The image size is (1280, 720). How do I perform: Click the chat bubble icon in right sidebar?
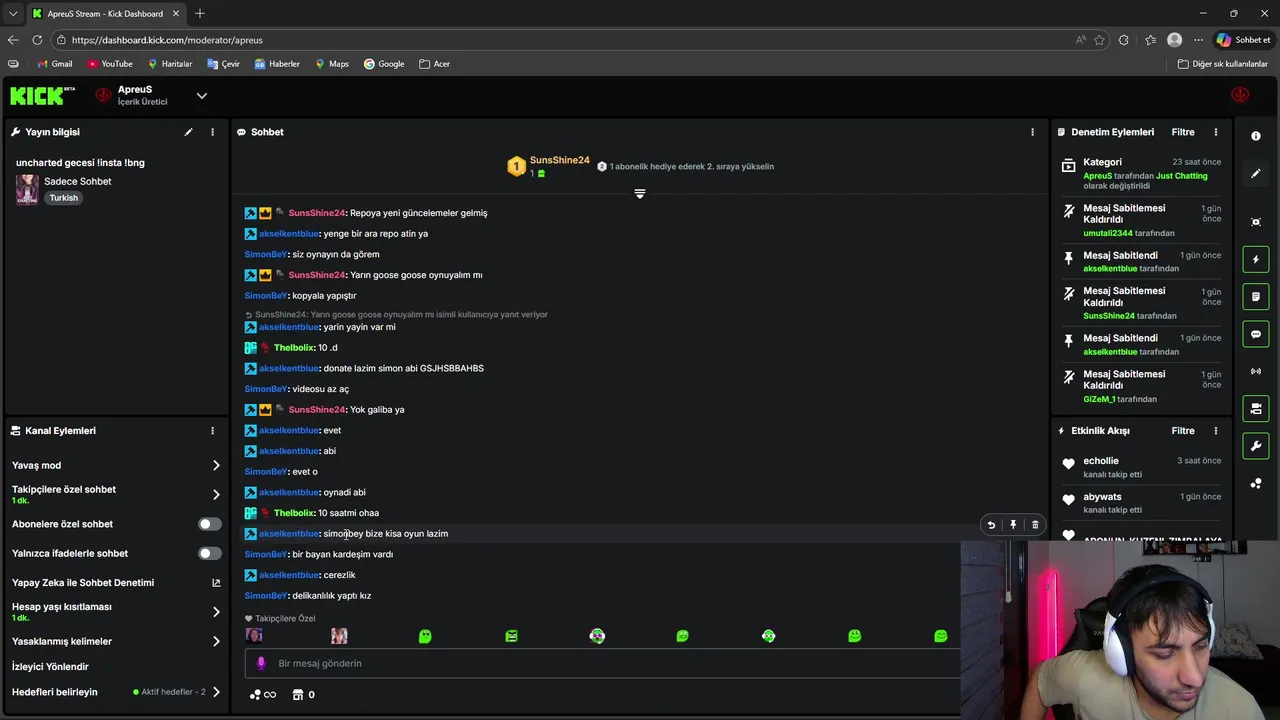pyautogui.click(x=1256, y=334)
